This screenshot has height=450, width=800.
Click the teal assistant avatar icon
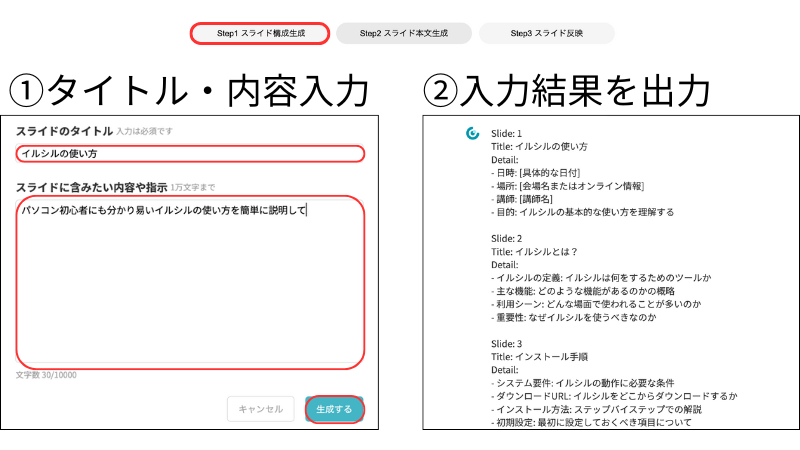[472, 134]
